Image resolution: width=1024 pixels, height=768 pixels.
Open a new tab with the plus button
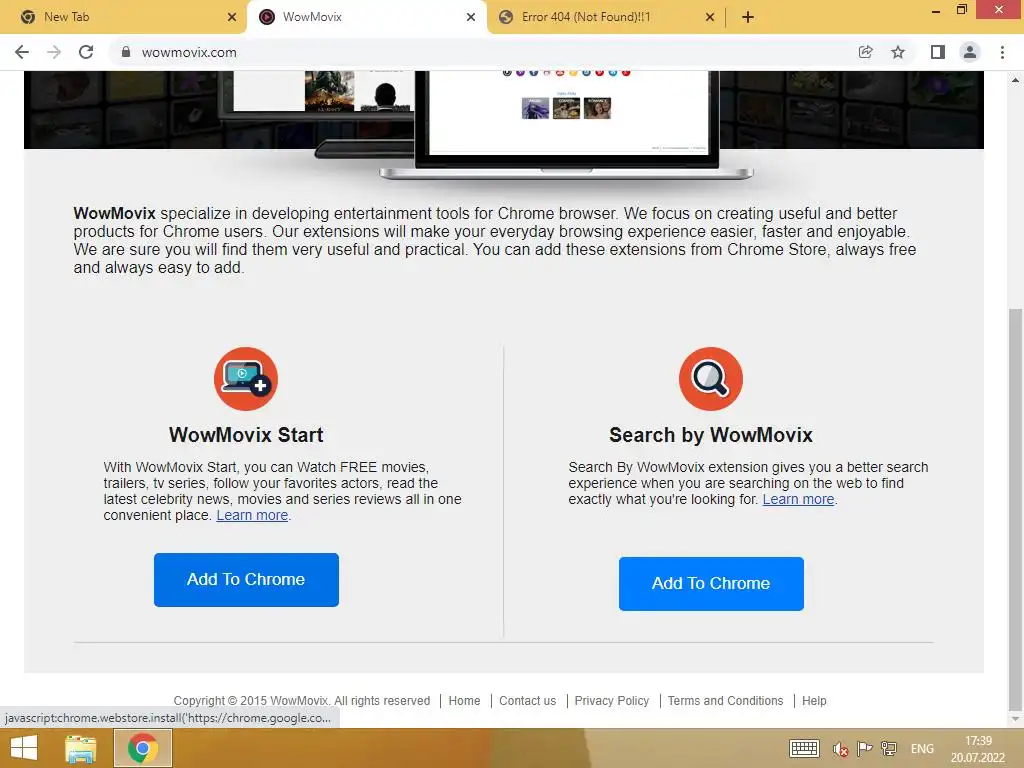point(748,17)
